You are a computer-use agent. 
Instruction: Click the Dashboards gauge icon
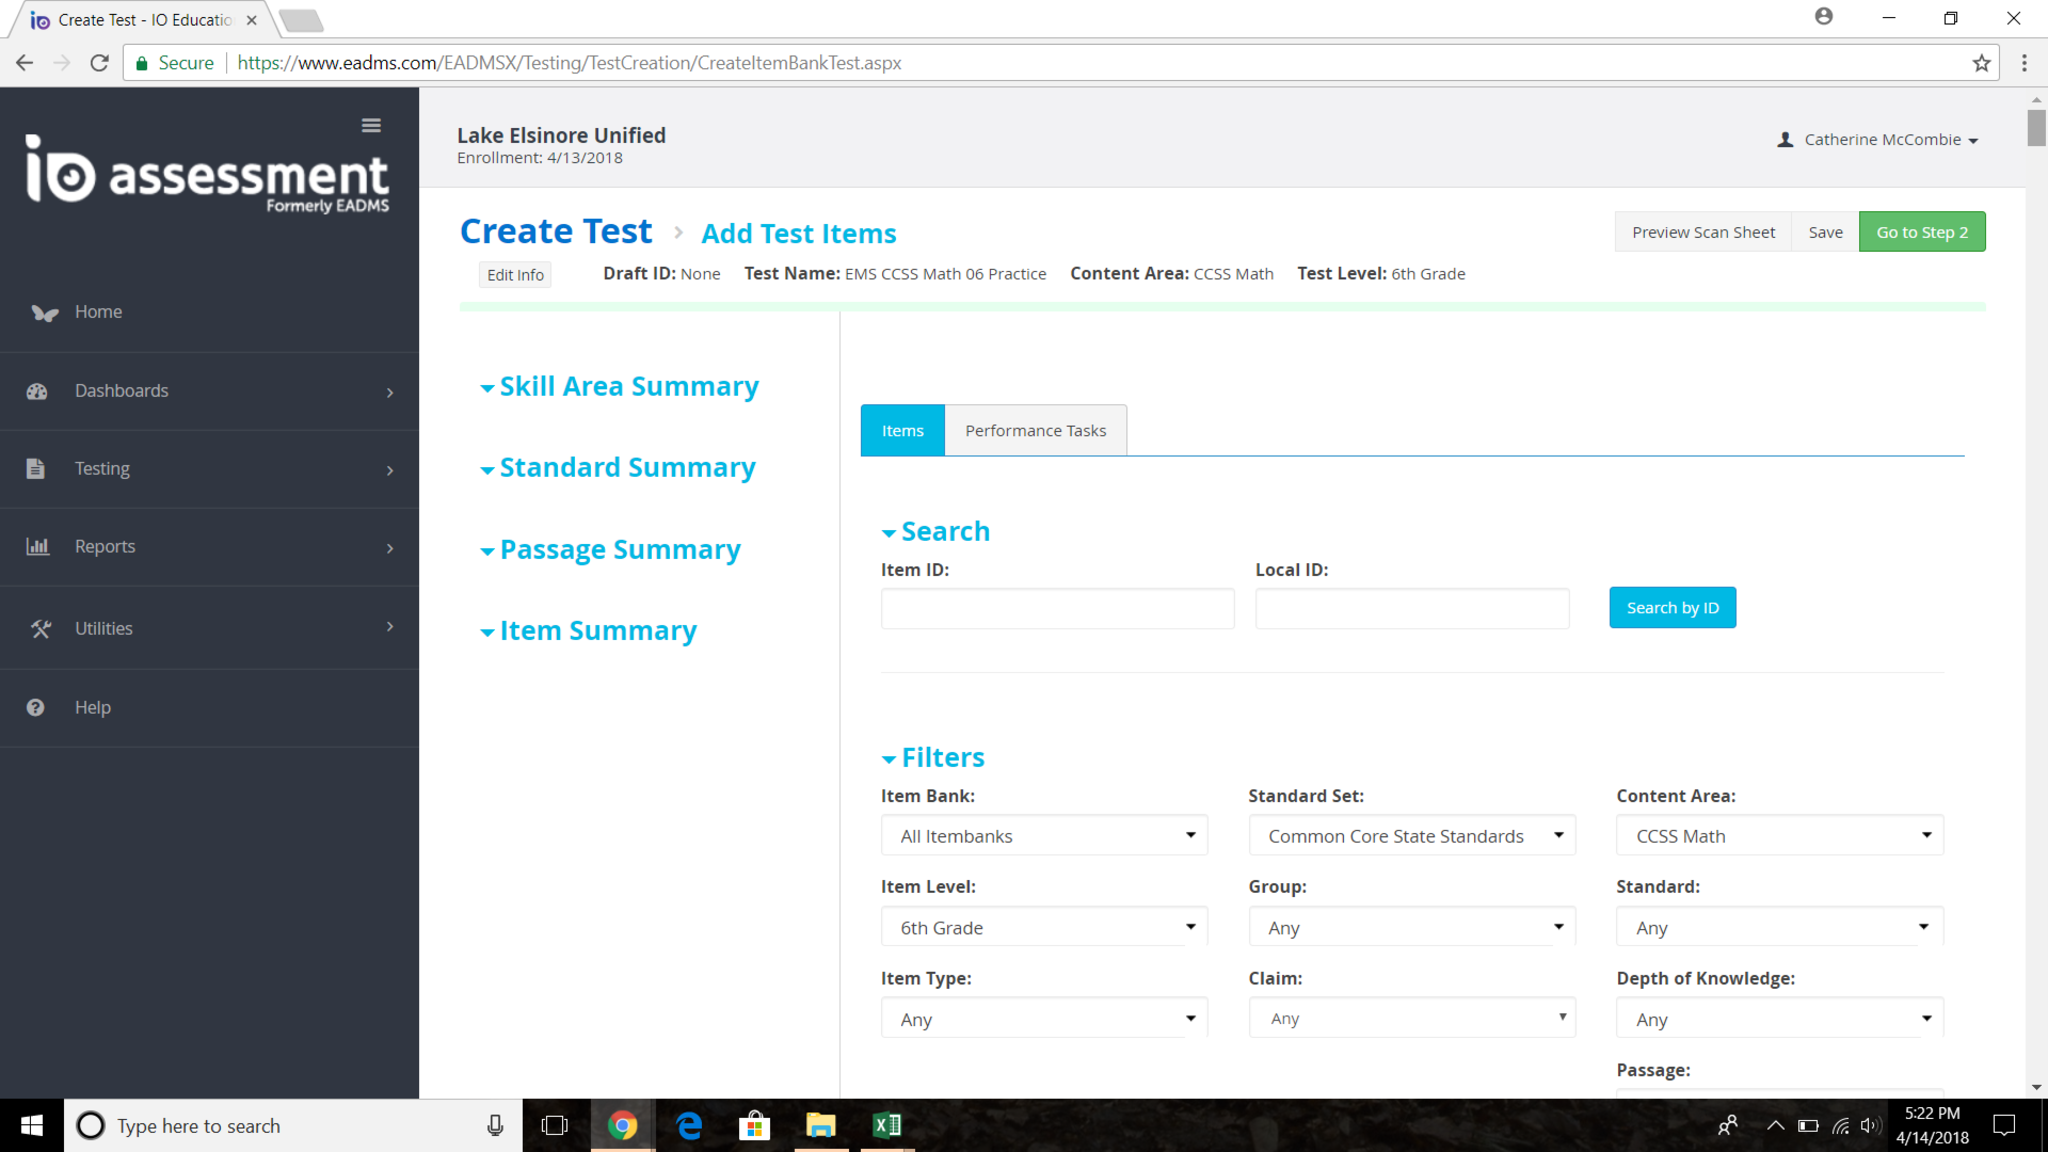[x=37, y=391]
